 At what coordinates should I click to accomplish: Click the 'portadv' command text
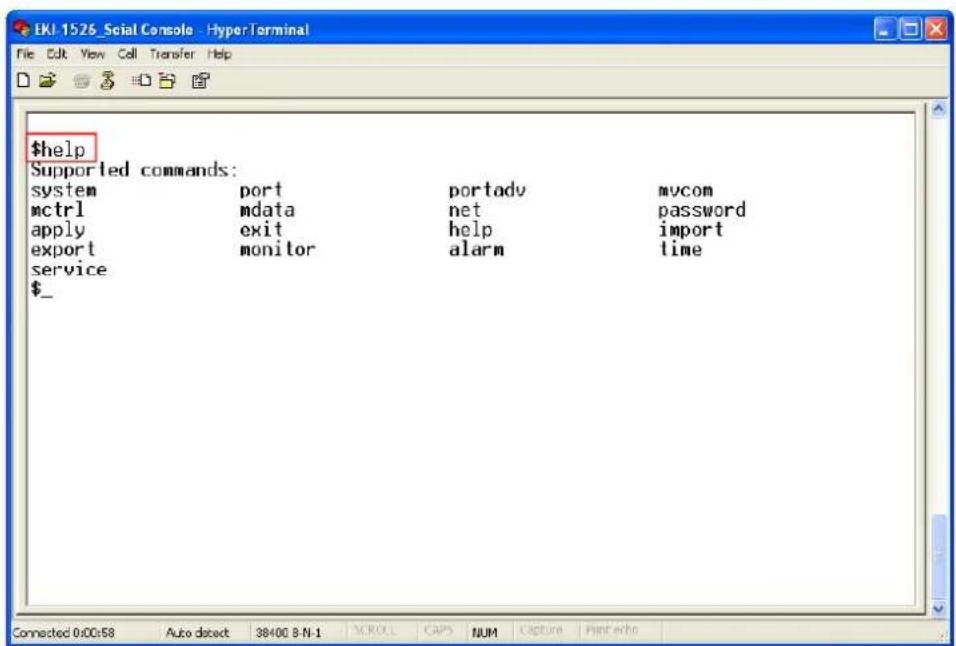[x=487, y=191]
